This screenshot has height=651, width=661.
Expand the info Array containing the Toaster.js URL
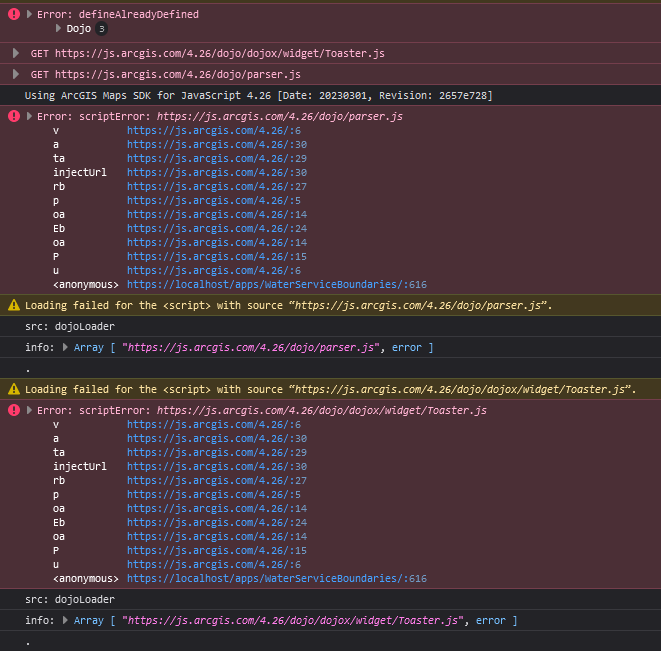(x=67, y=620)
